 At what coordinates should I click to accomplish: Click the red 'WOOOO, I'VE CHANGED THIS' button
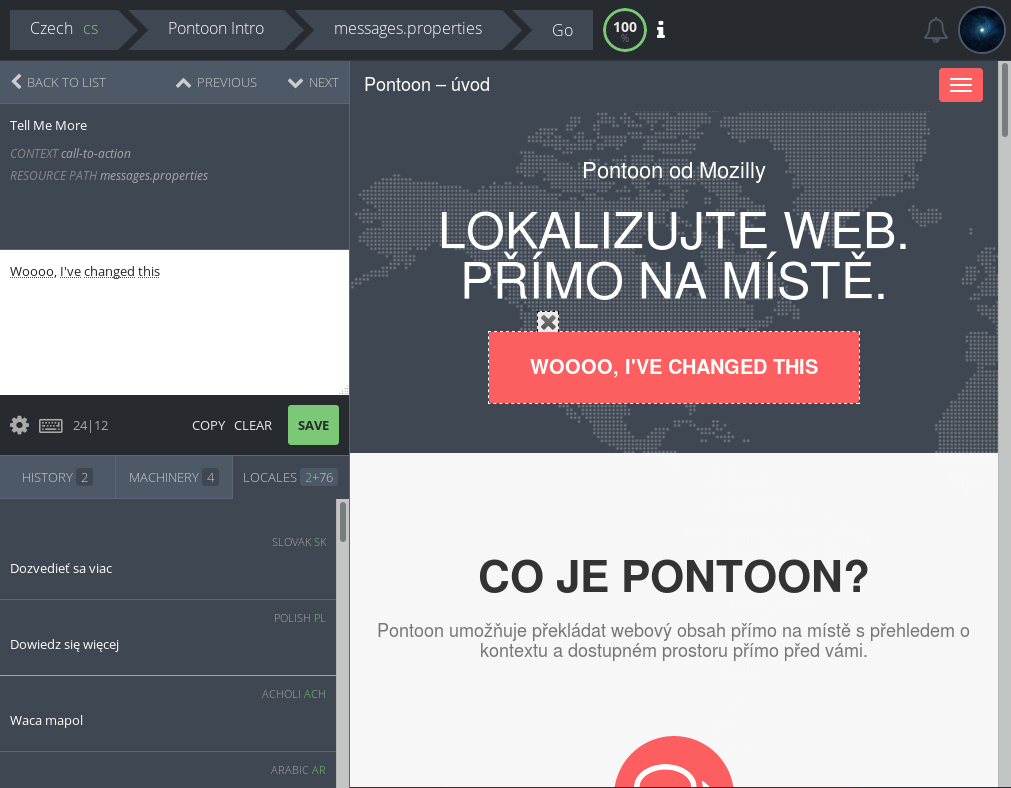(674, 368)
